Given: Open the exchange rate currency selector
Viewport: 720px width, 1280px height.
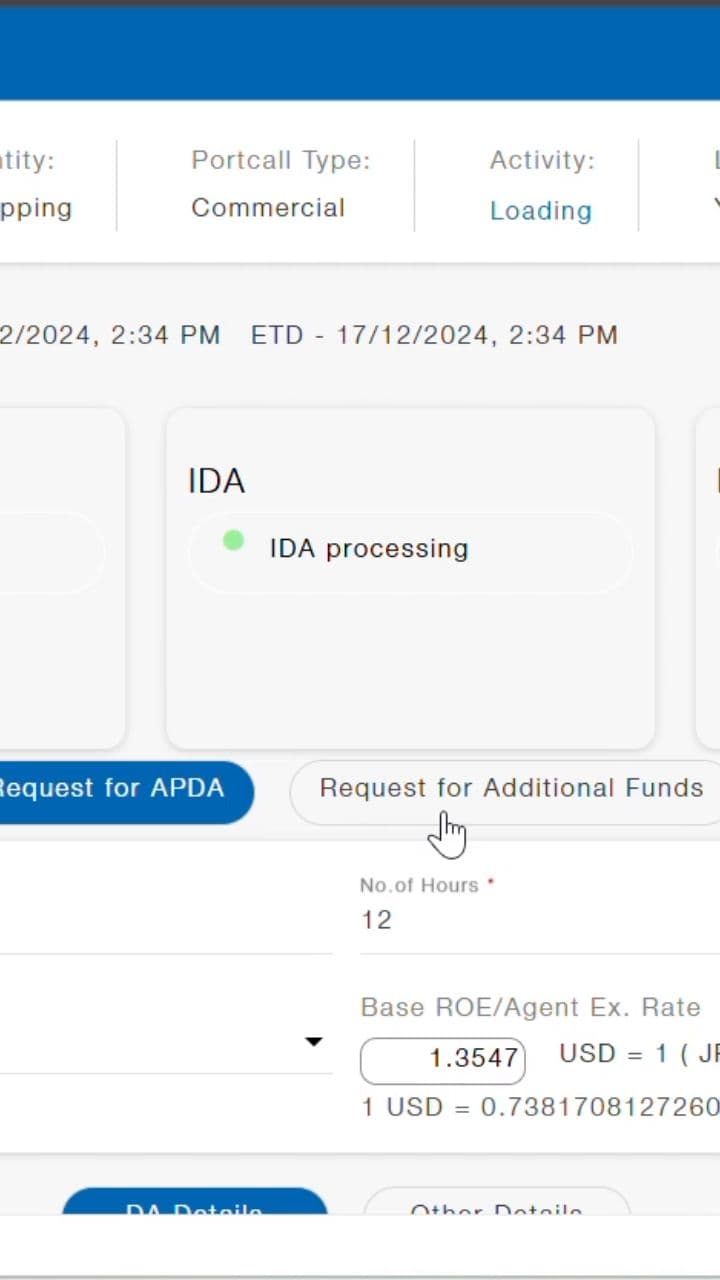Looking at the screenshot, I should (313, 1041).
